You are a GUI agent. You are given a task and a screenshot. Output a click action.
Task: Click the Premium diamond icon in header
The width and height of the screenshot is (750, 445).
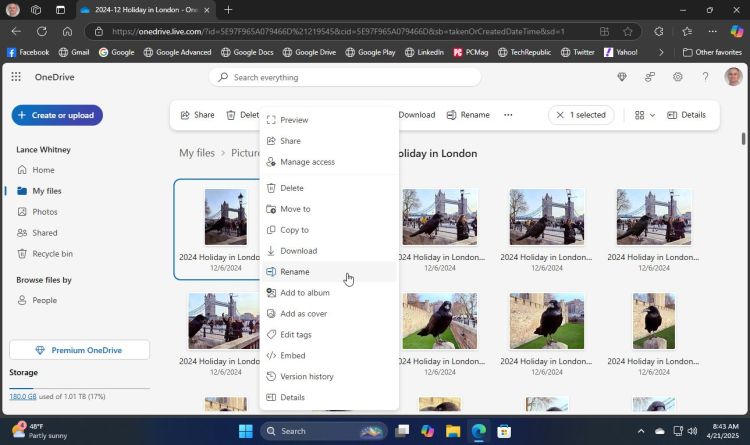[622, 77]
